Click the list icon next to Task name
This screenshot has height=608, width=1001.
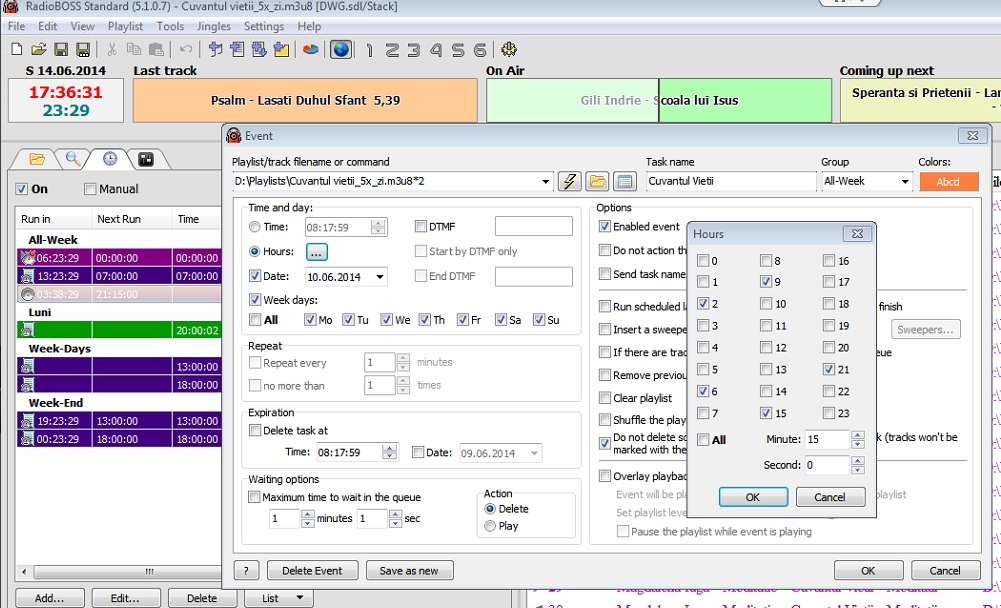625,181
